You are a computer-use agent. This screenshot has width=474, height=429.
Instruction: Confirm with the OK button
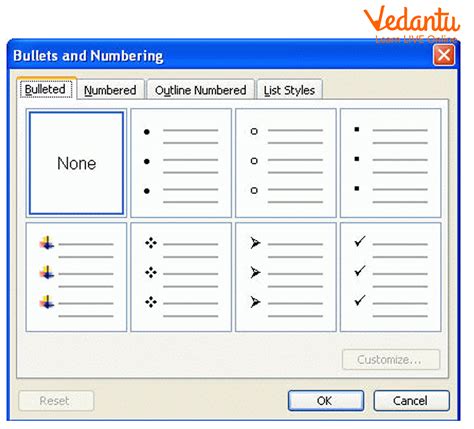(326, 401)
